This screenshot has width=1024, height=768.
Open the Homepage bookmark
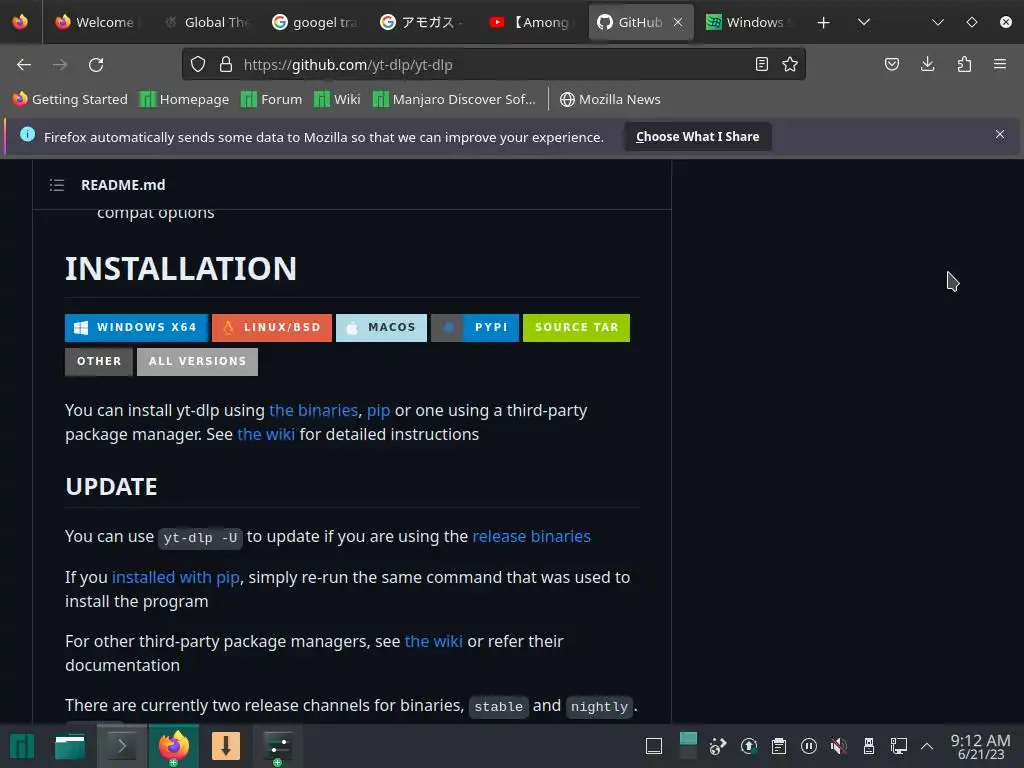coord(185,99)
